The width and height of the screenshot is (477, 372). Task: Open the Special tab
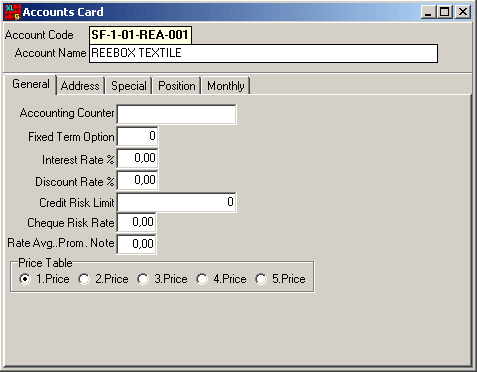[129, 86]
